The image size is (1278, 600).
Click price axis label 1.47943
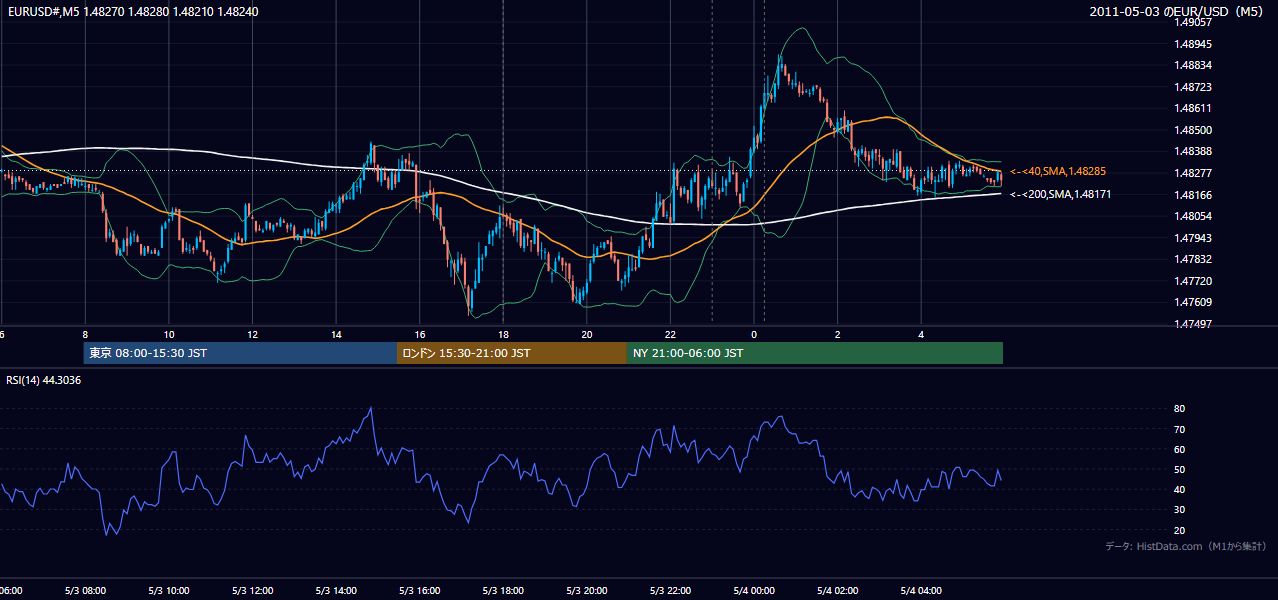point(1193,238)
